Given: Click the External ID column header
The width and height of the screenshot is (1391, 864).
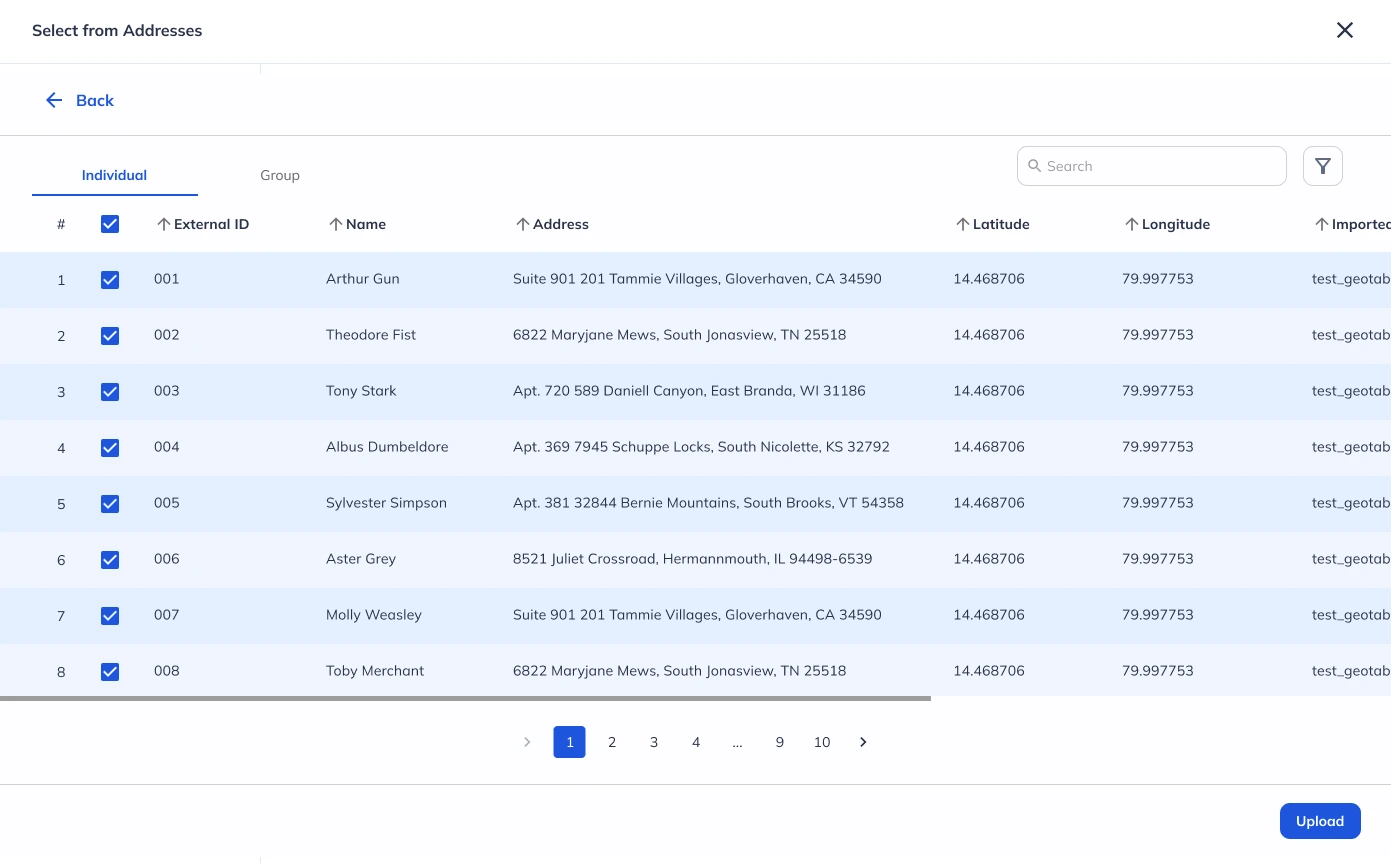Looking at the screenshot, I should [211, 224].
